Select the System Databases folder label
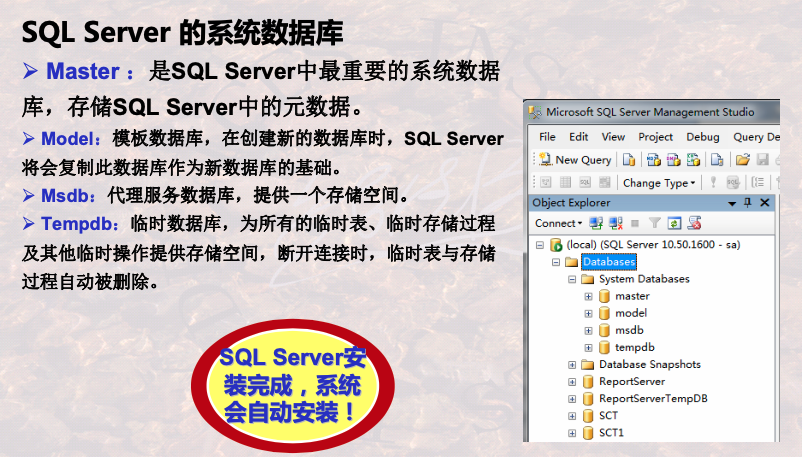Image resolution: width=802 pixels, height=457 pixels. pos(644,279)
